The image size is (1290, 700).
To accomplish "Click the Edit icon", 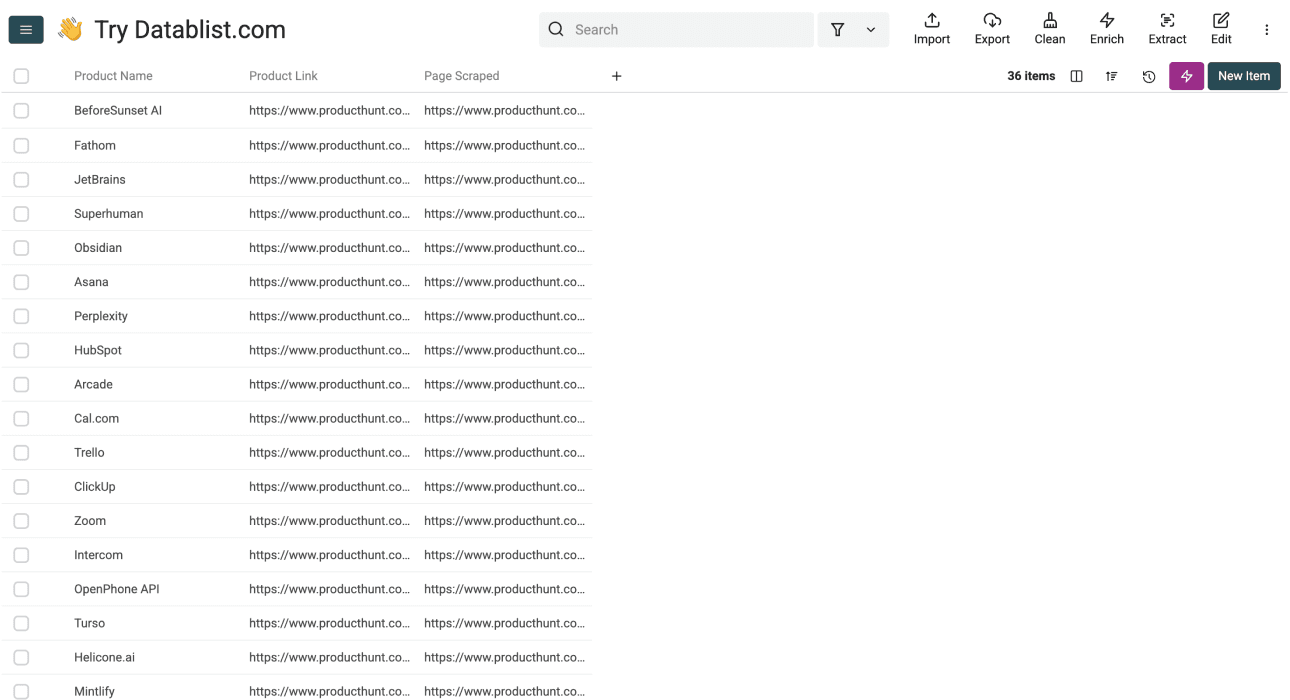I will click(x=1220, y=29).
